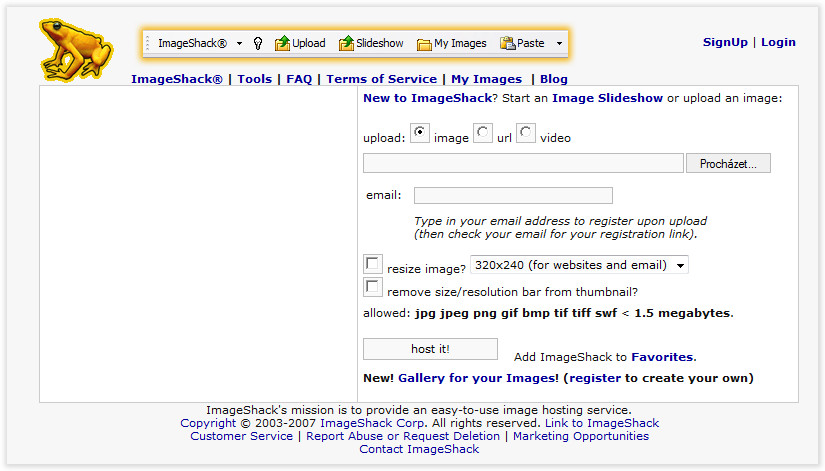The image size is (825, 471).
Task: Expand the ImageShack® toolbar dropdown arrow
Action: pos(239,44)
